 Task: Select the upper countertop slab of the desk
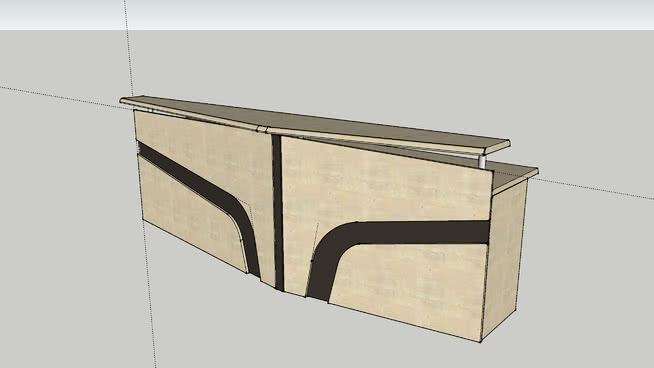pyautogui.click(x=315, y=124)
